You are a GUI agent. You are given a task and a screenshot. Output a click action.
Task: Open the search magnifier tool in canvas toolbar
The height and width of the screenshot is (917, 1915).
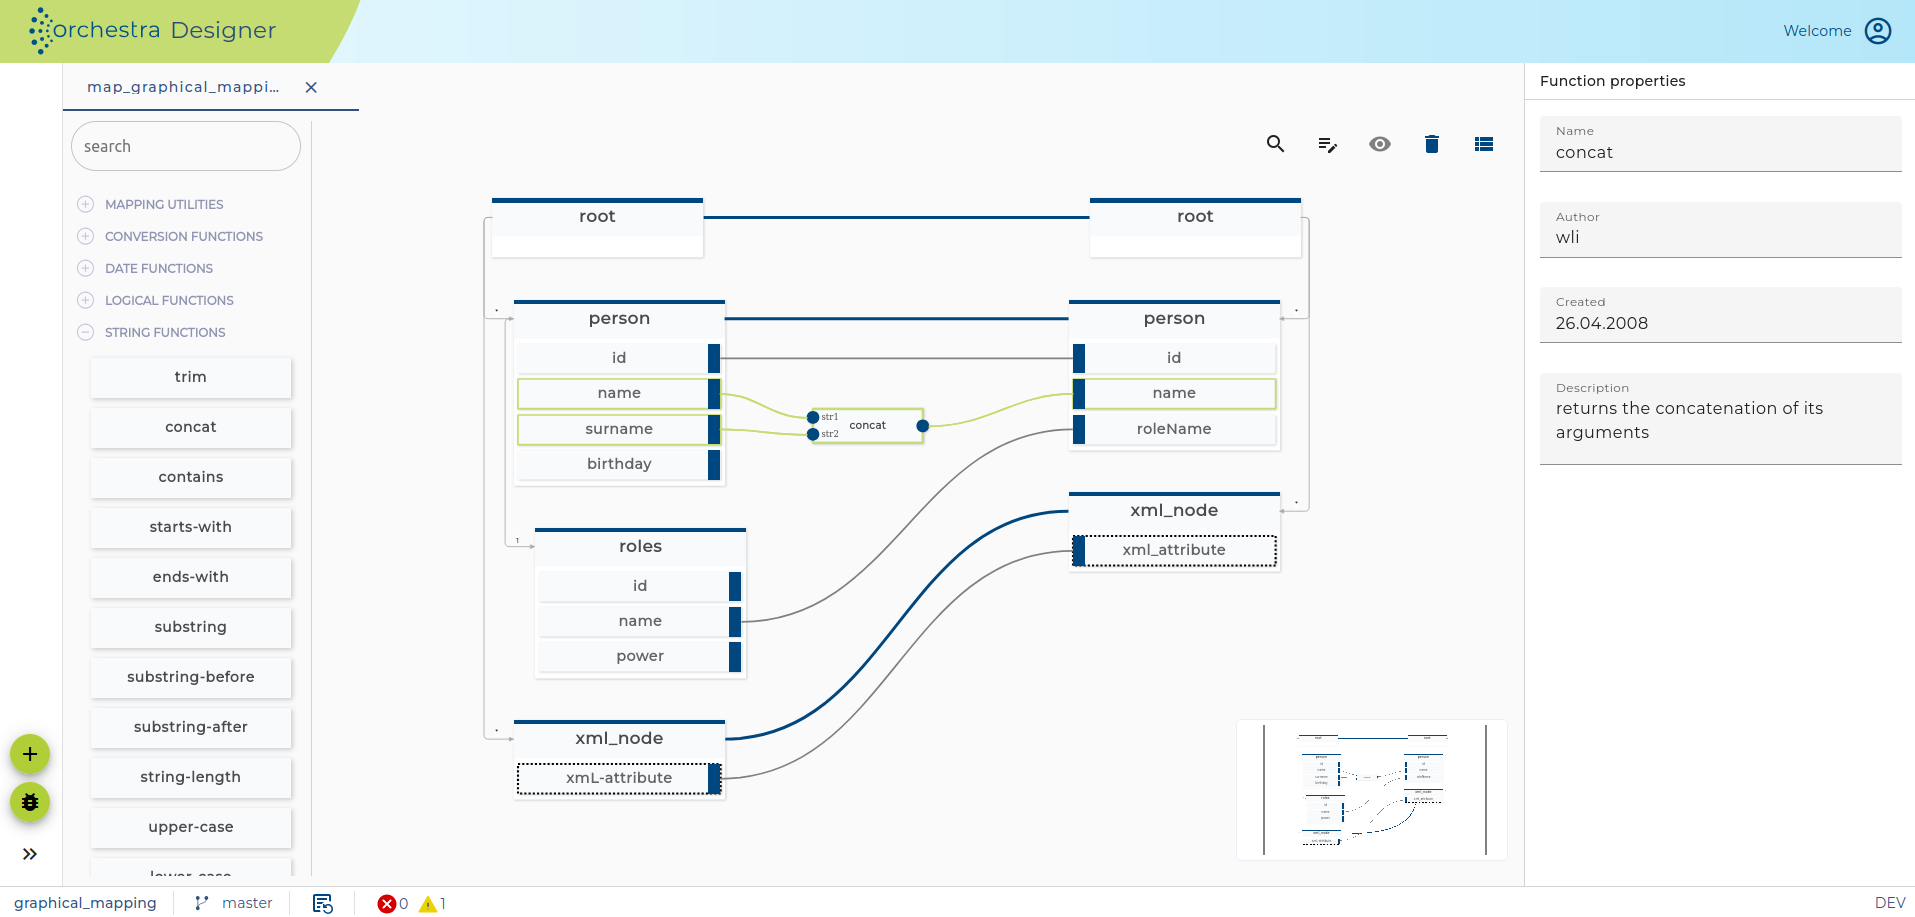point(1275,144)
